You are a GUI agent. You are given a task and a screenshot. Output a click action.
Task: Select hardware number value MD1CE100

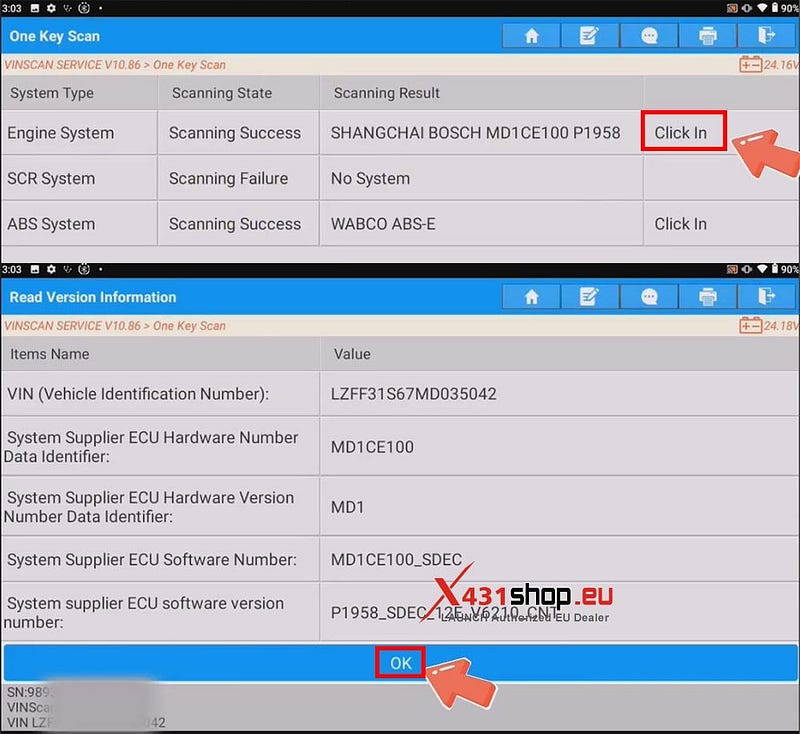tap(372, 447)
